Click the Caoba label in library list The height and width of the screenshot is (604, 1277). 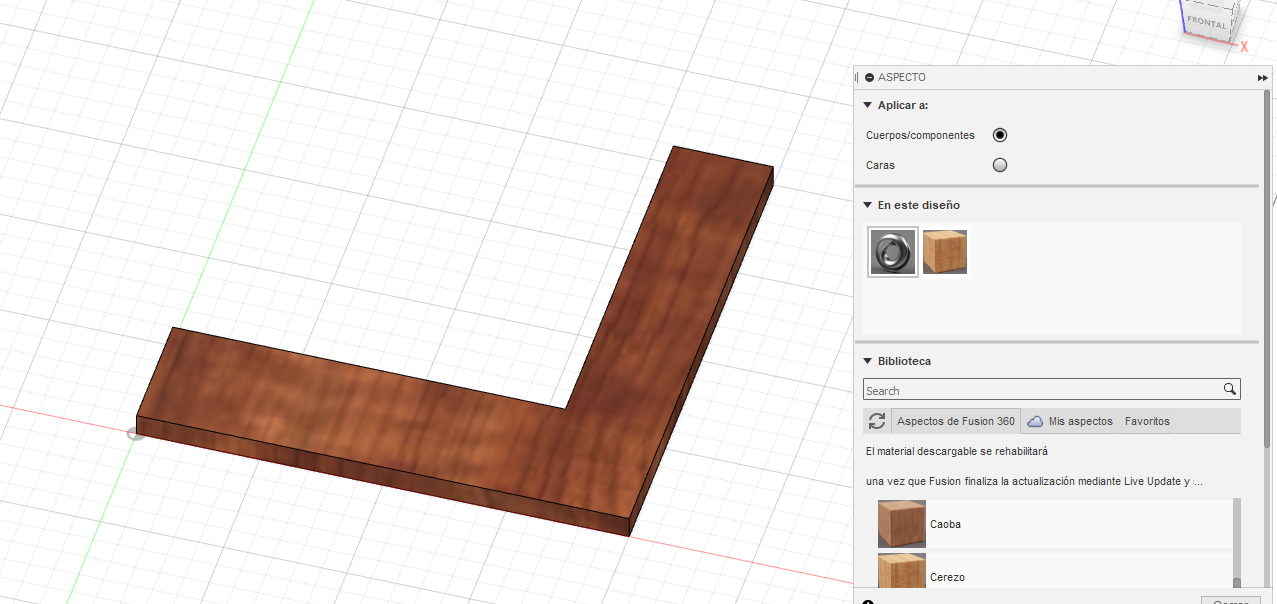tap(945, 524)
